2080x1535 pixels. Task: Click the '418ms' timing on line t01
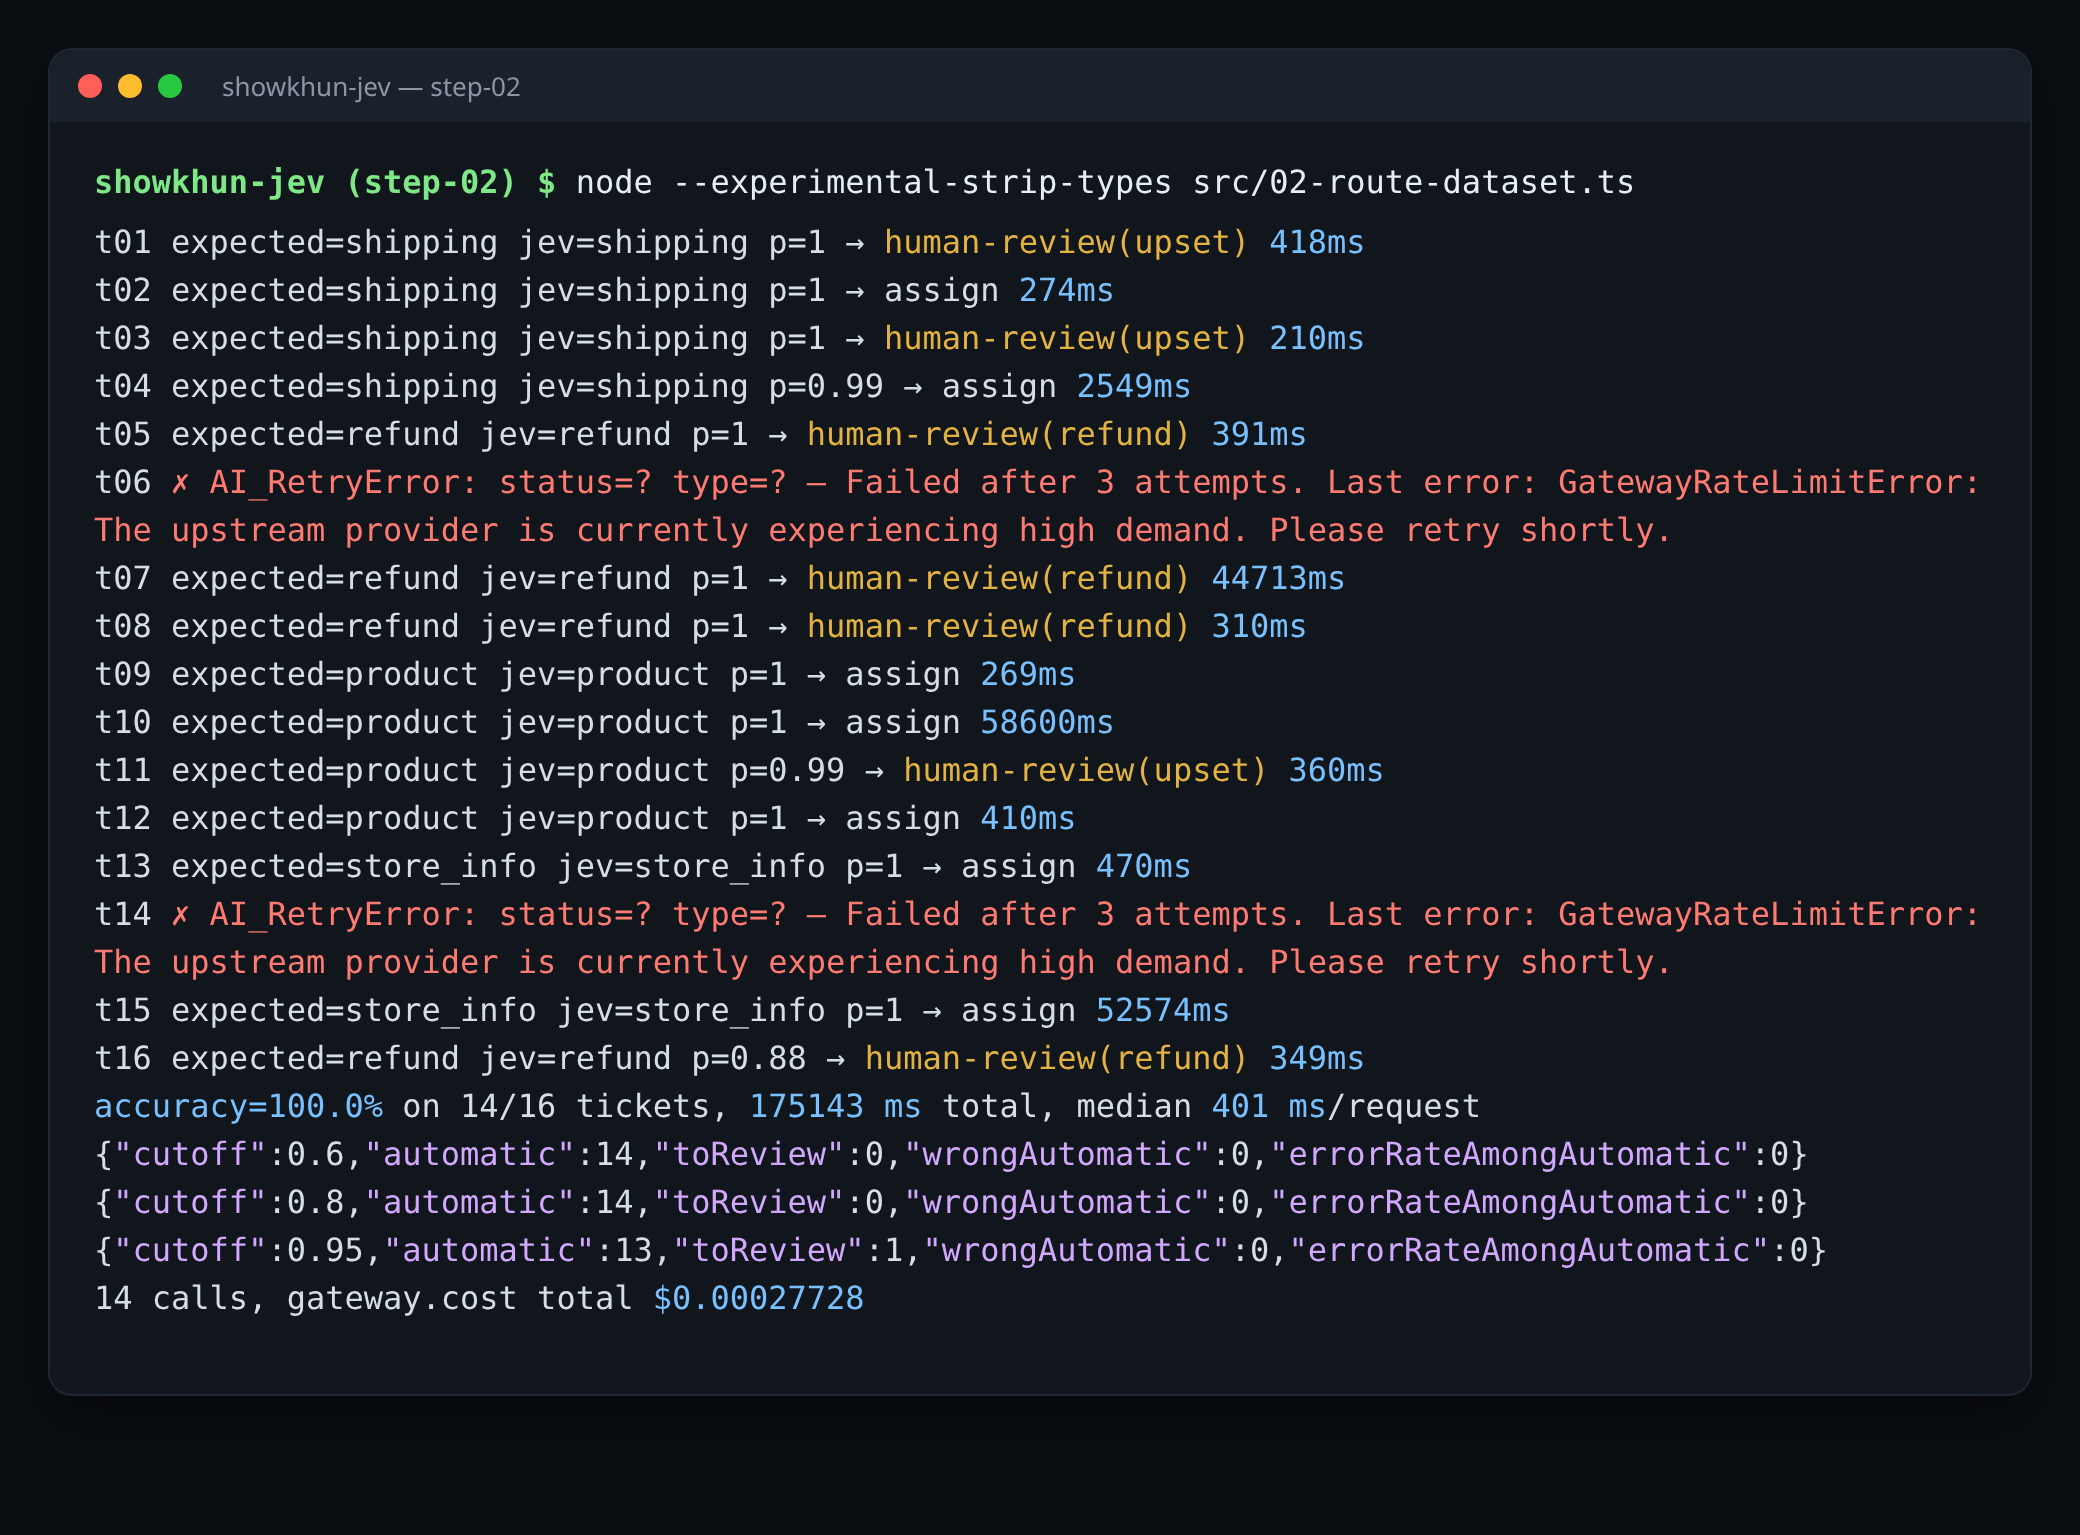[1316, 242]
